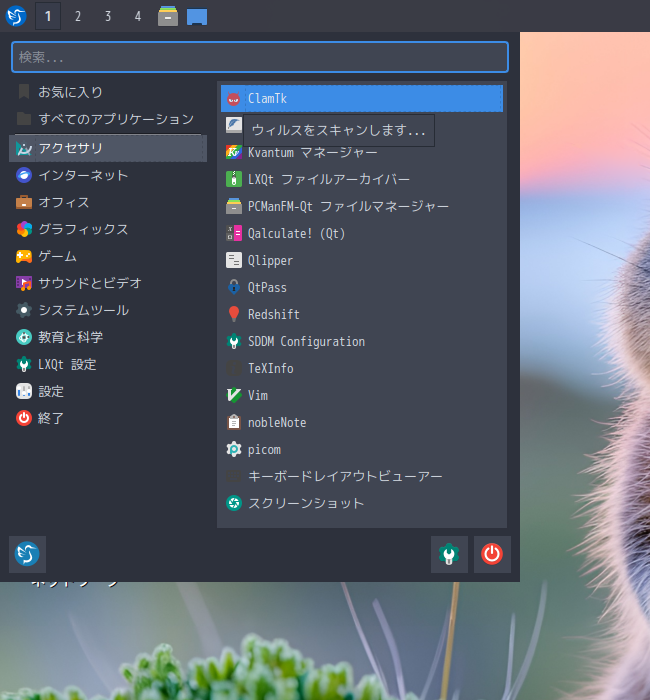Open ゲーム category label

(58, 256)
